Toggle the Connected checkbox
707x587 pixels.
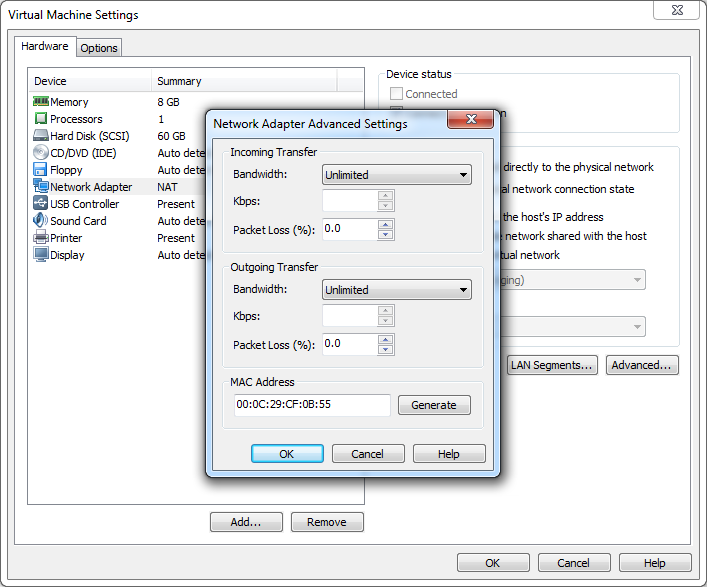click(x=397, y=94)
